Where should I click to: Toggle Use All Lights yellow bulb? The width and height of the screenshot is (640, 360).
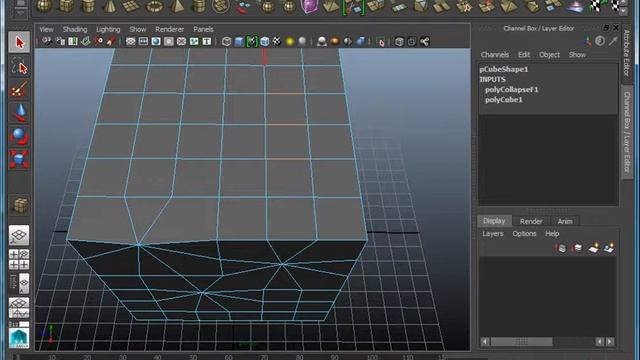click(290, 41)
